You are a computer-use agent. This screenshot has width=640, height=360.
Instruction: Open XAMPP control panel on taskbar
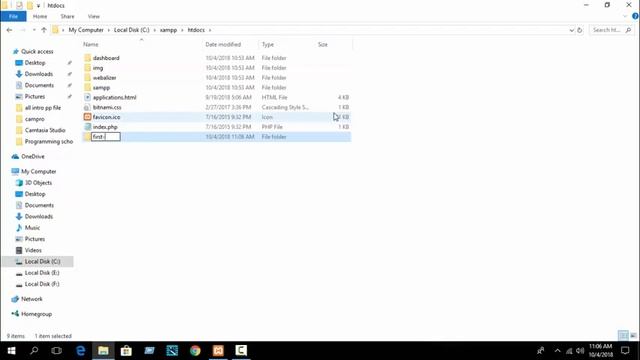[x=218, y=351]
